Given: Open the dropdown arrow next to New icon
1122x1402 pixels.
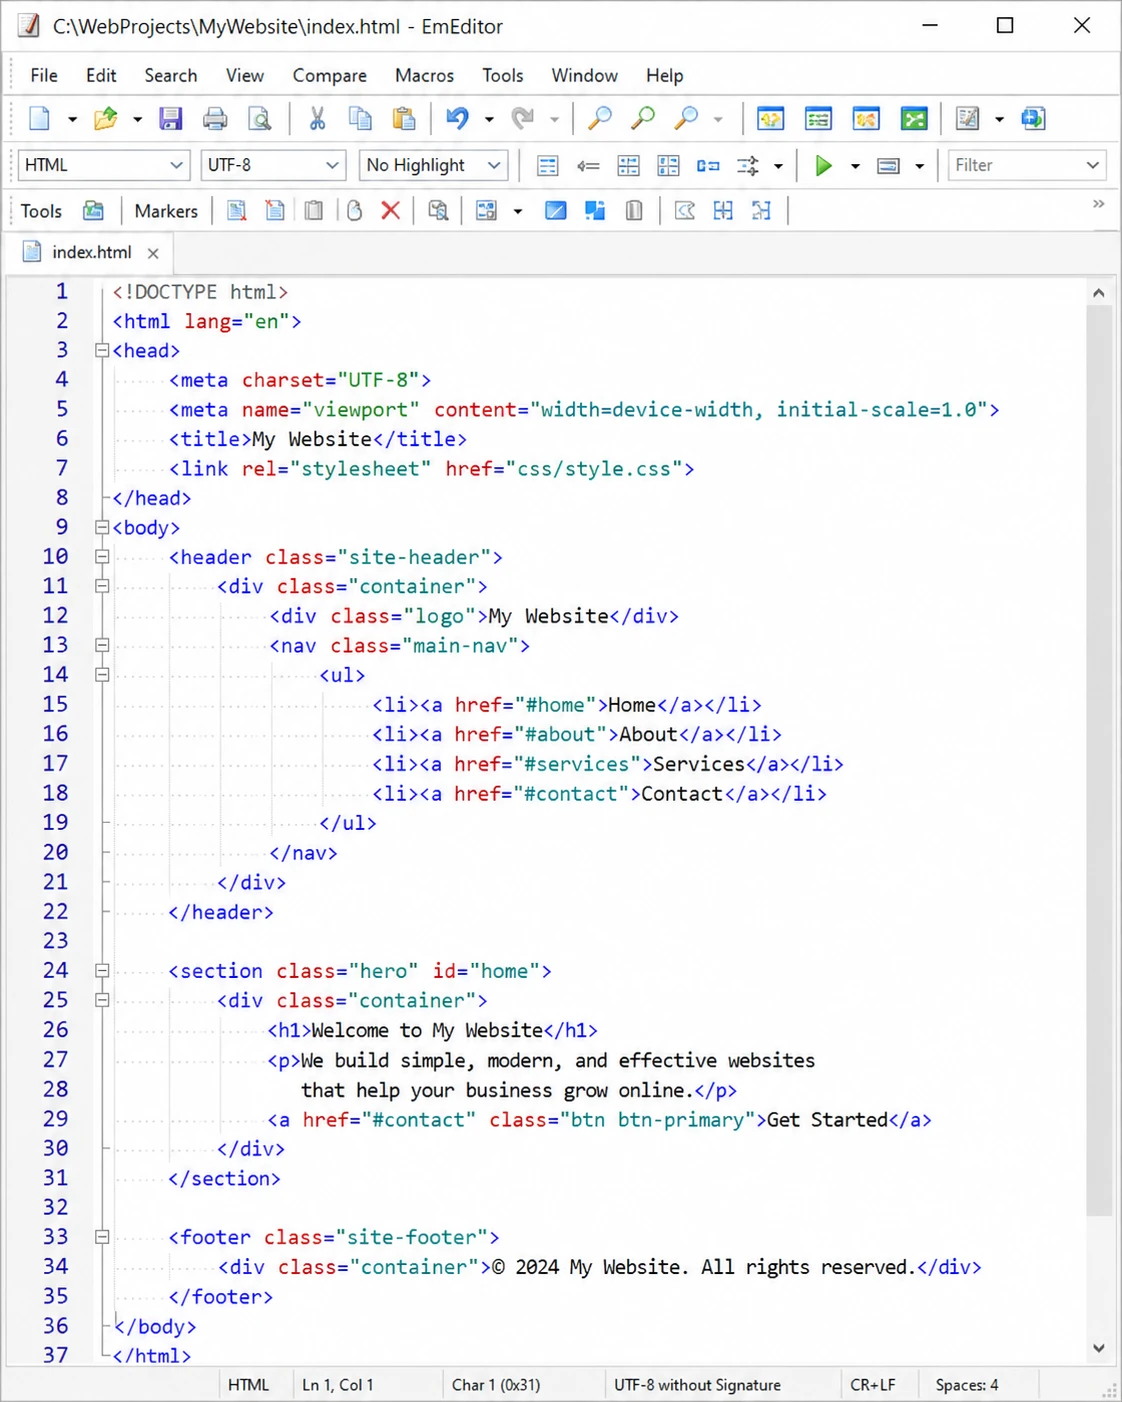Looking at the screenshot, I should tap(72, 119).
